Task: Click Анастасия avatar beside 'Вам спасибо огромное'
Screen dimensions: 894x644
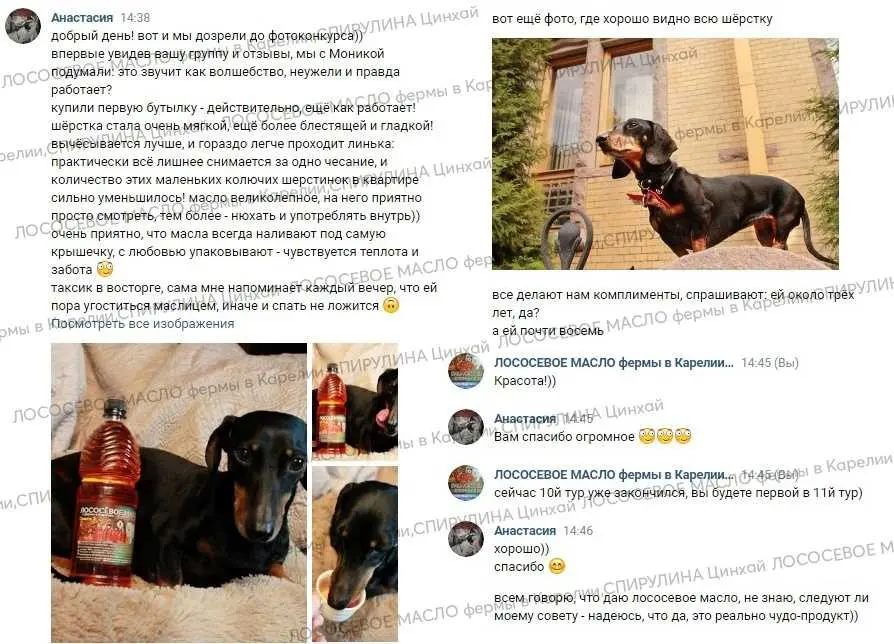Action: coord(466,427)
